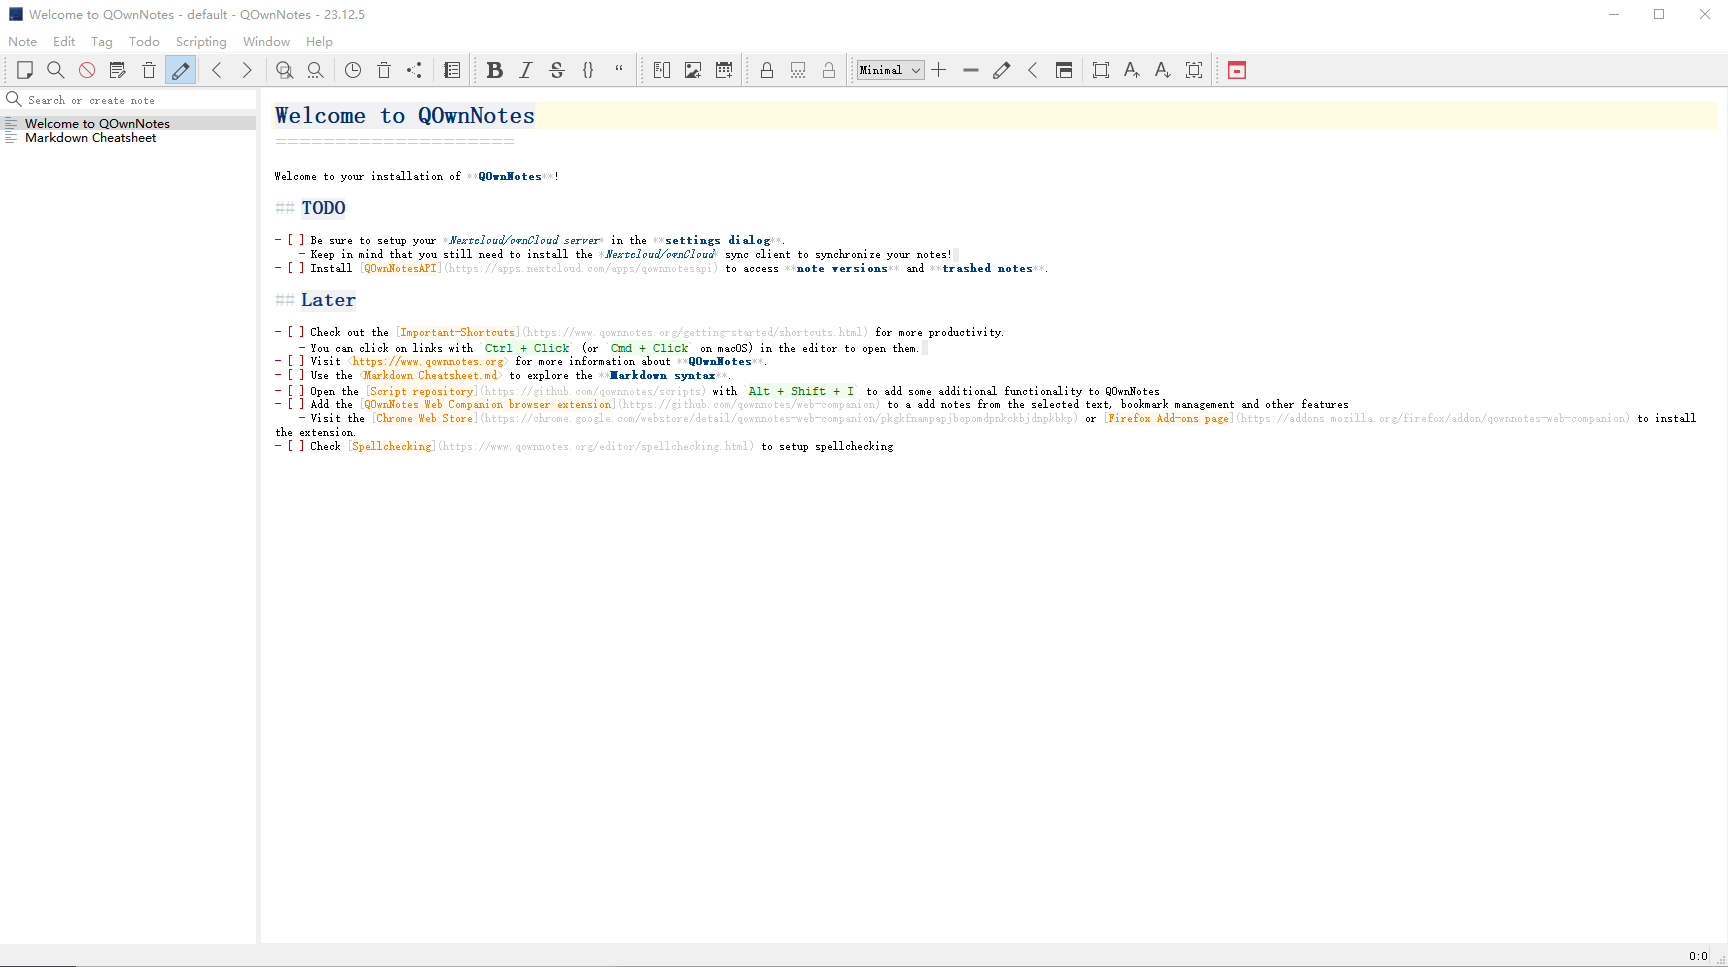1728x967 pixels.
Task: Click the share note icon
Action: (414, 70)
